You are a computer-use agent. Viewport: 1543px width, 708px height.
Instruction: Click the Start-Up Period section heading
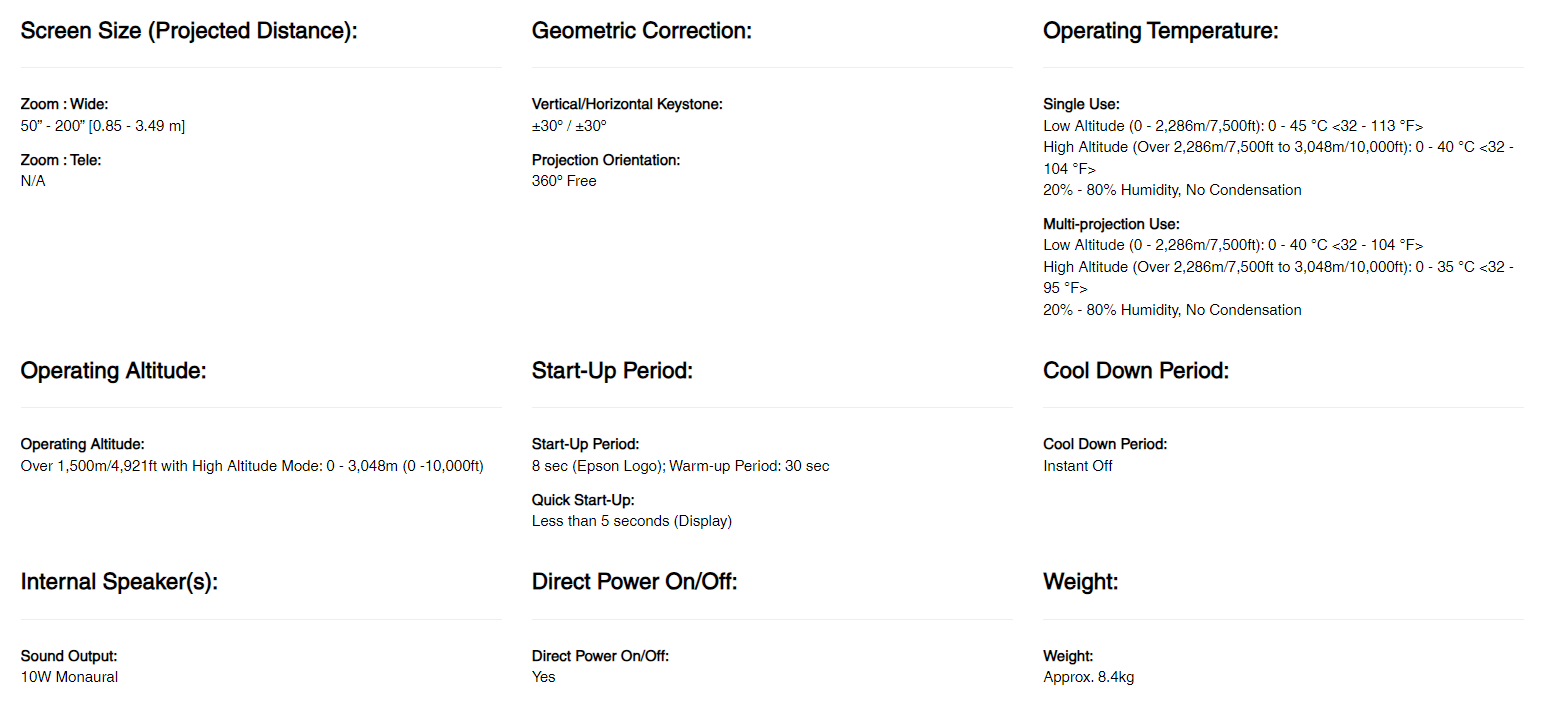coord(612,371)
